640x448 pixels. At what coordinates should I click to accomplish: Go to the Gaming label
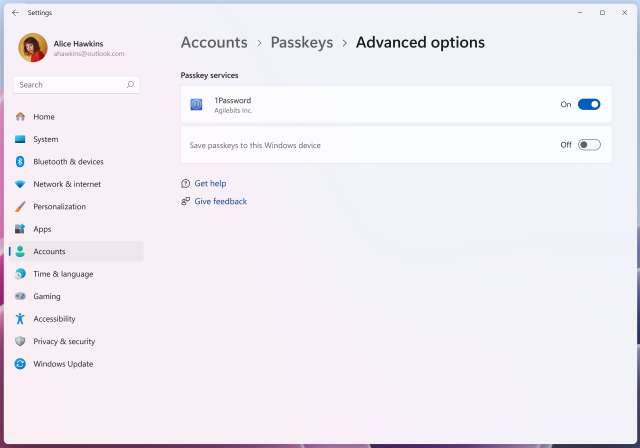point(47,297)
